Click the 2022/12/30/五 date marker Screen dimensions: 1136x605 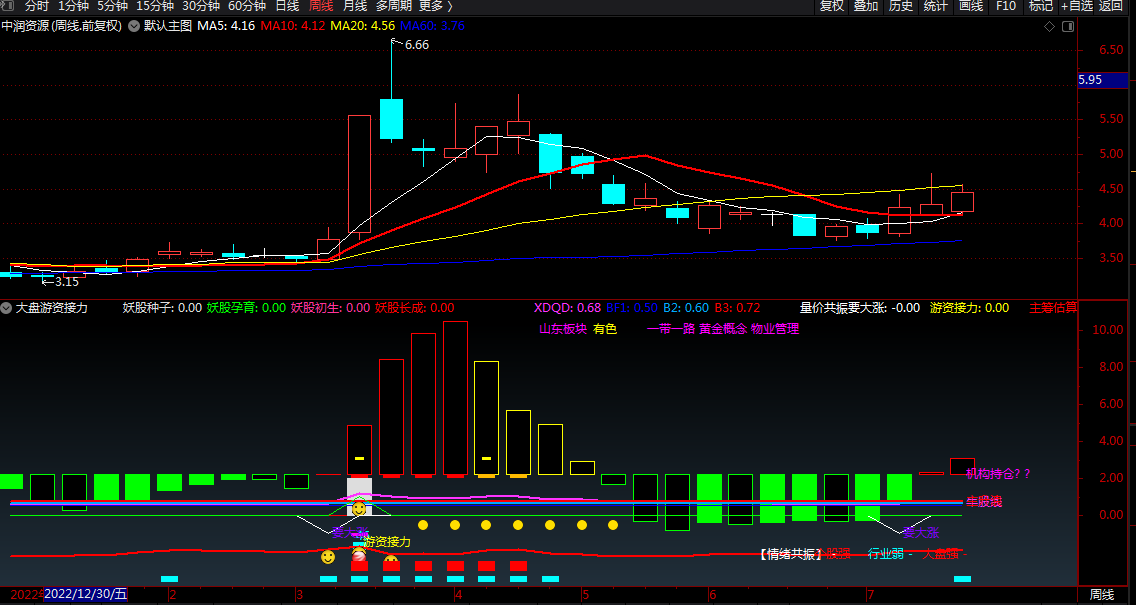coord(86,595)
